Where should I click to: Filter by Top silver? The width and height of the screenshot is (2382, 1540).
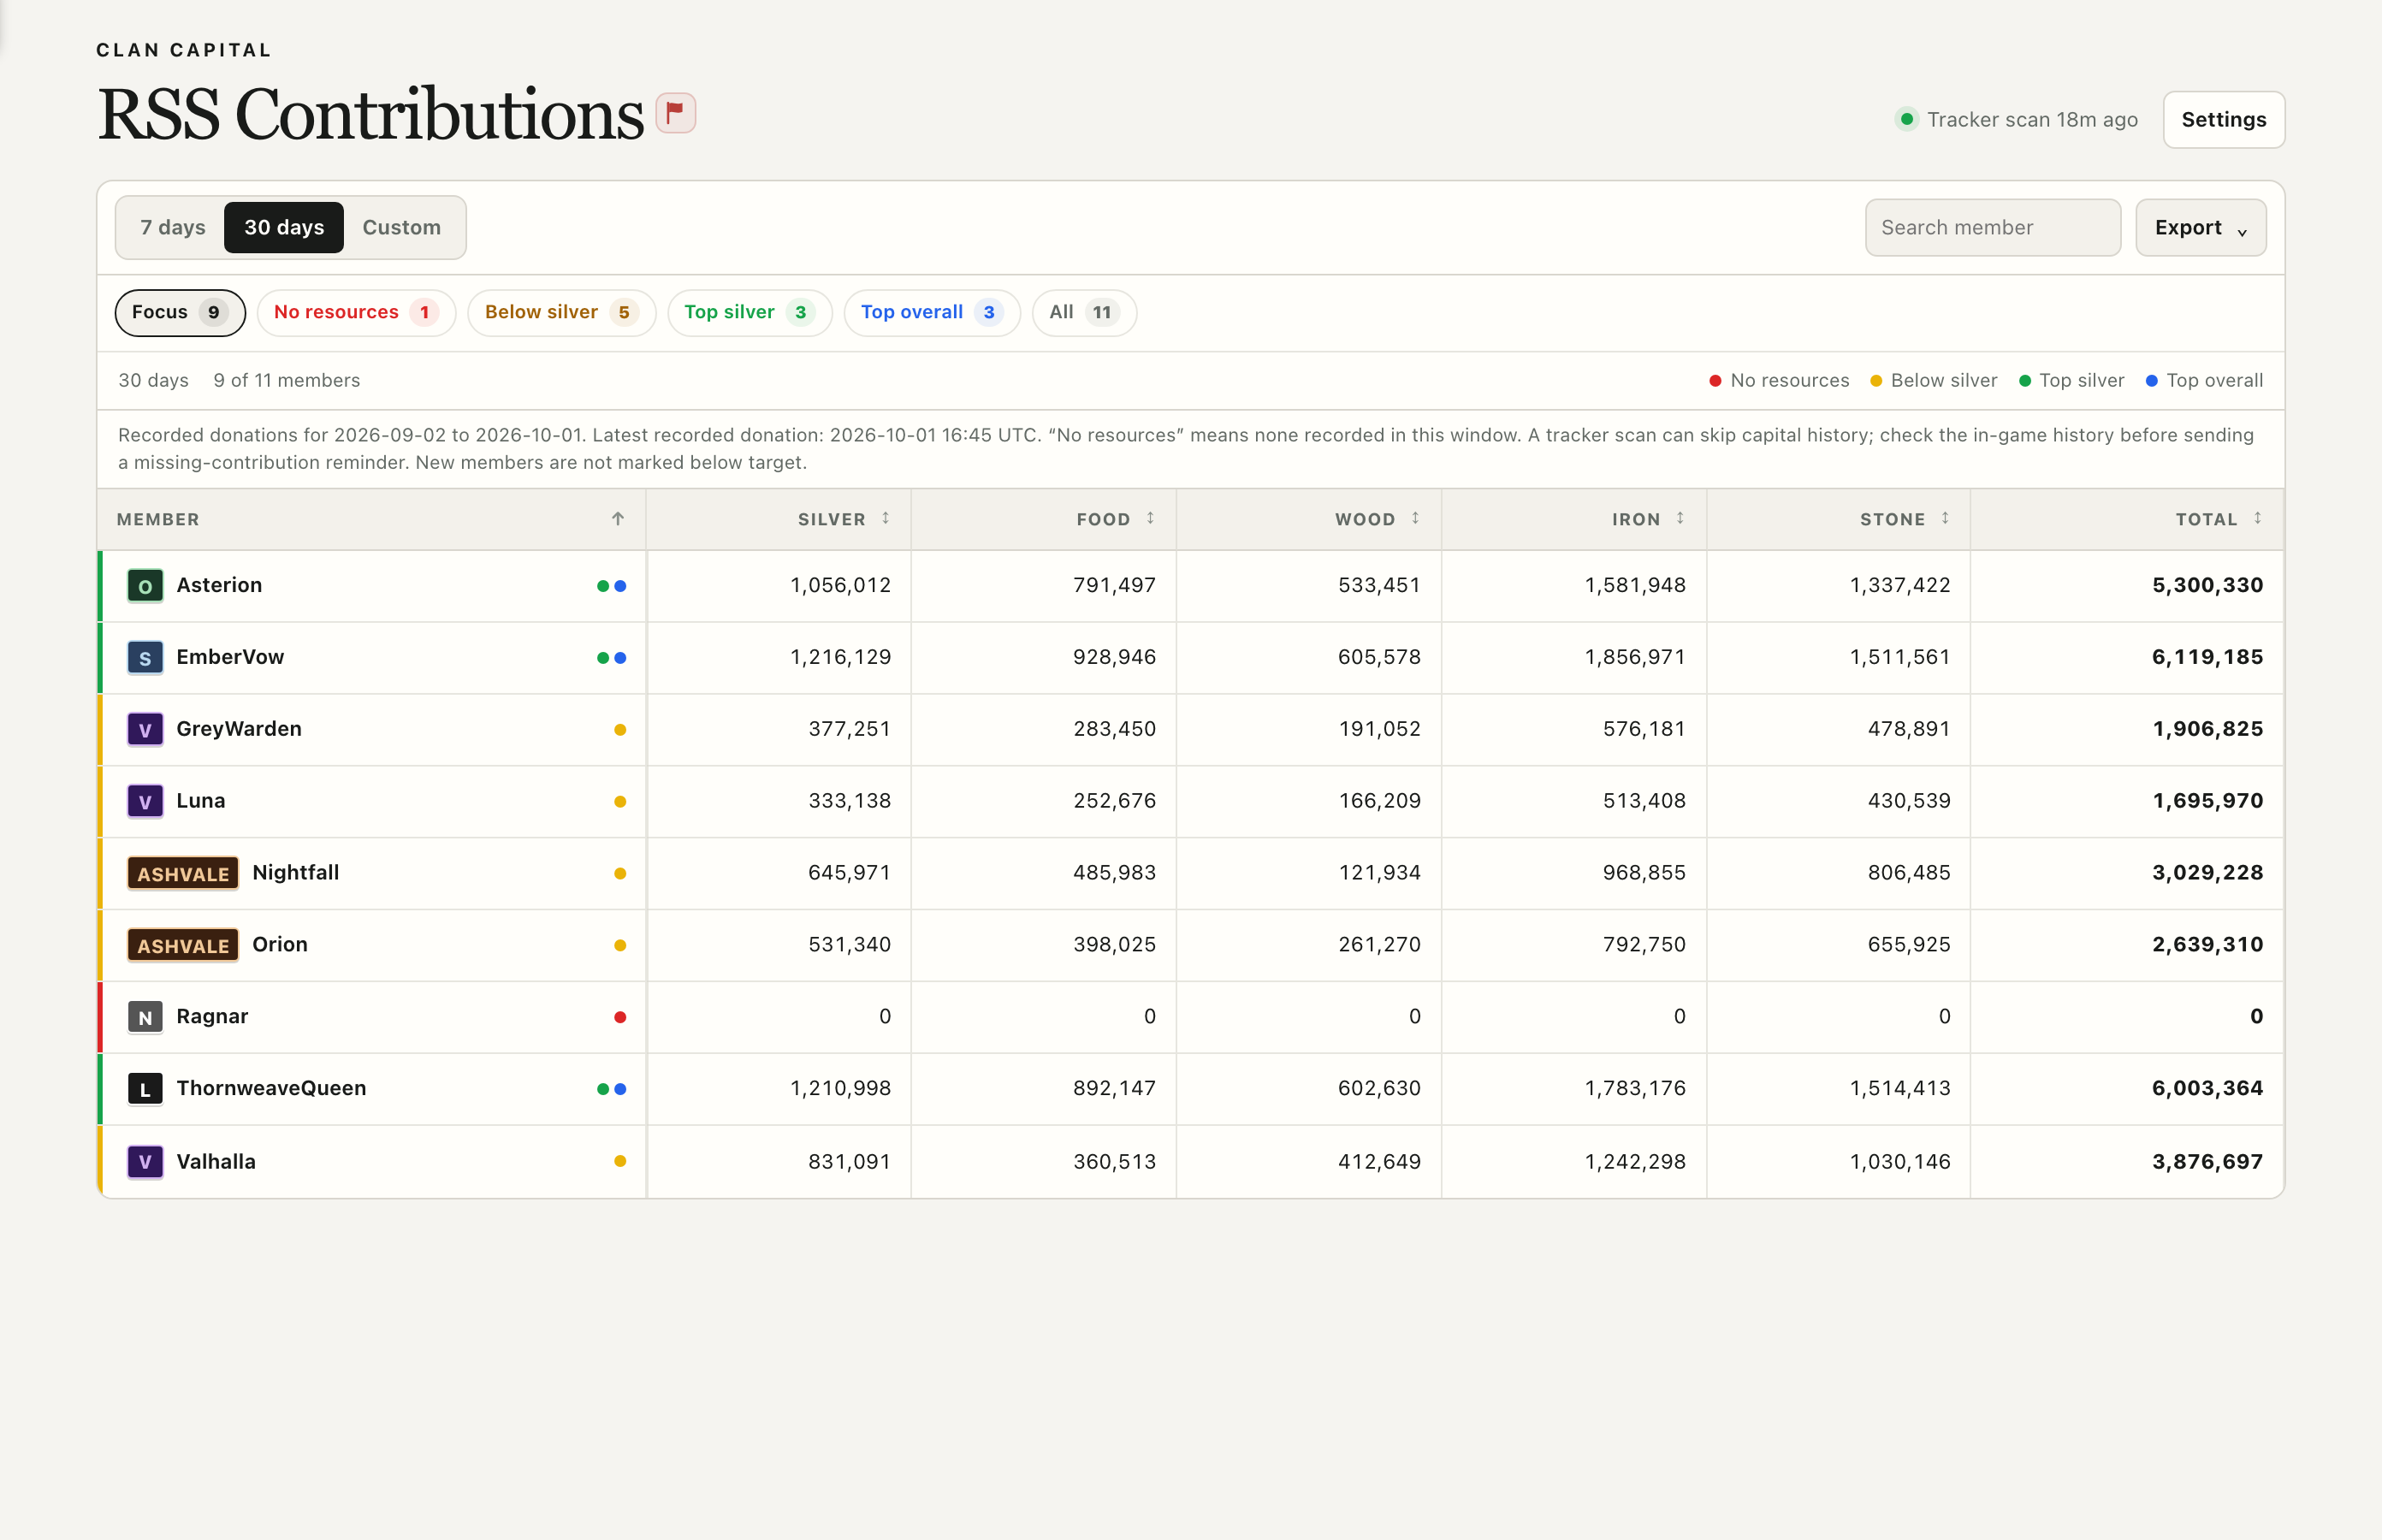[749, 312]
